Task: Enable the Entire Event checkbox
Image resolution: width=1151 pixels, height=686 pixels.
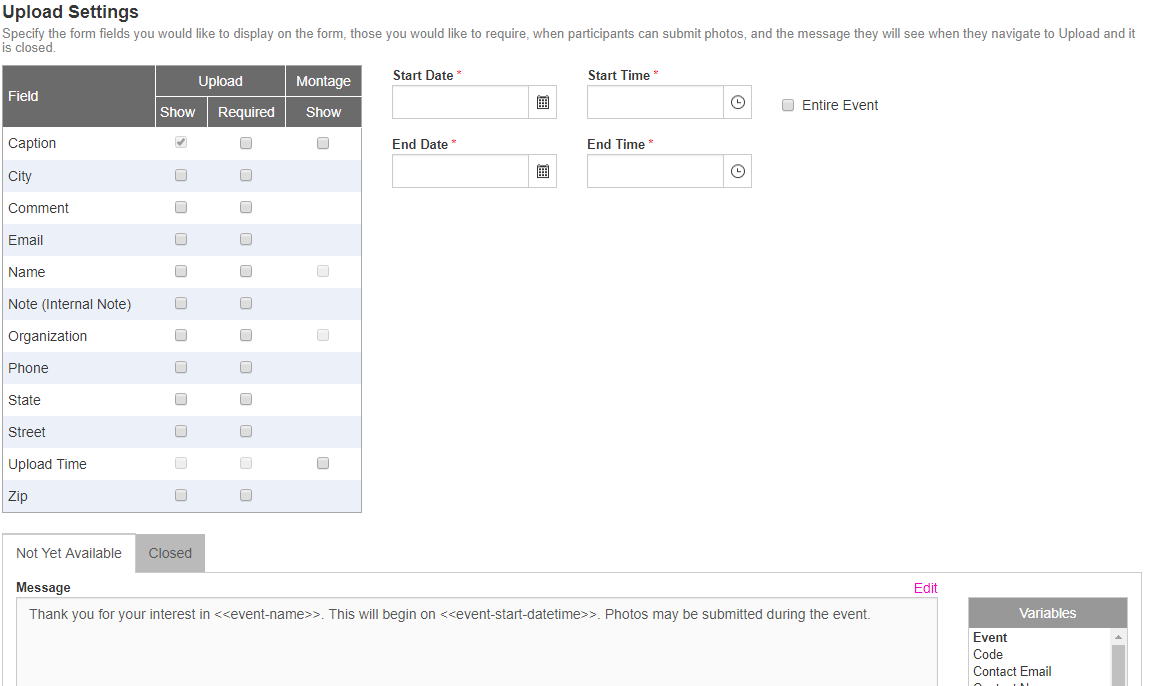Action: (788, 105)
